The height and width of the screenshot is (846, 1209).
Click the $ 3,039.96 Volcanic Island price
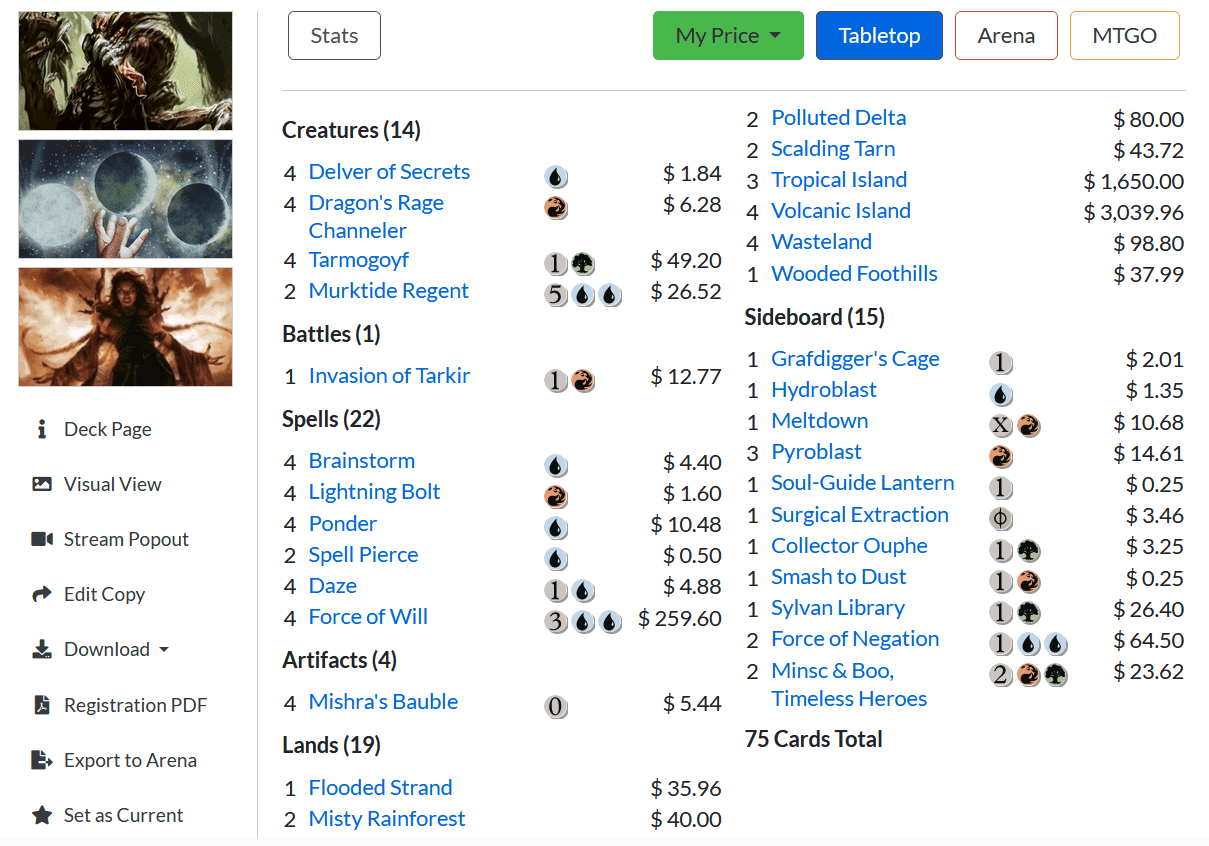(1134, 212)
